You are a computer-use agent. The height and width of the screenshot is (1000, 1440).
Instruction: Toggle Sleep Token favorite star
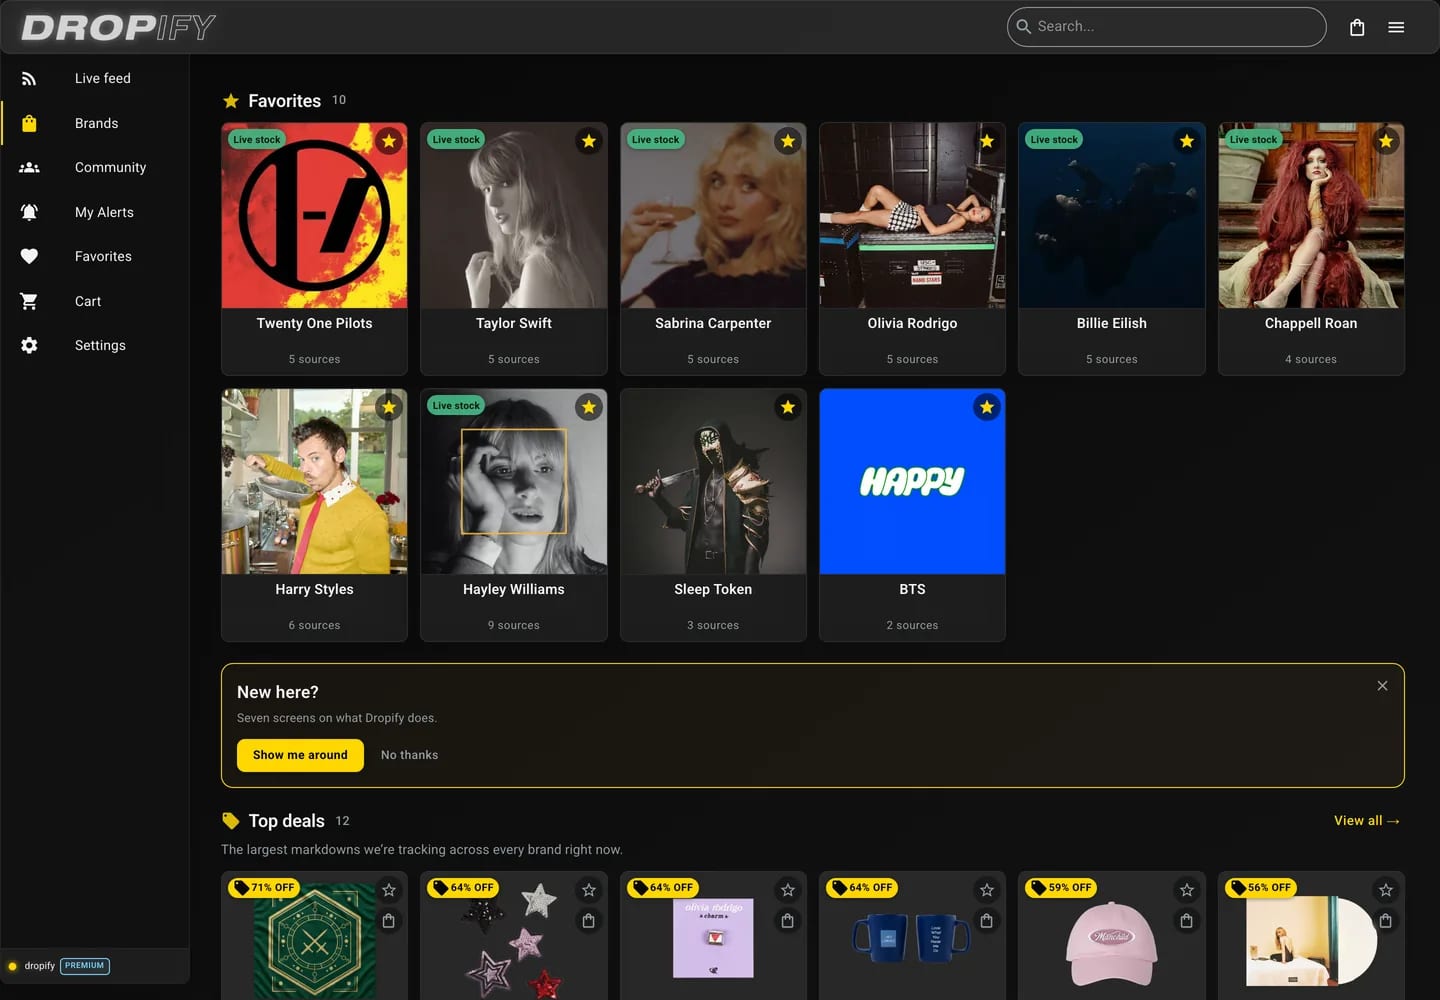788,407
